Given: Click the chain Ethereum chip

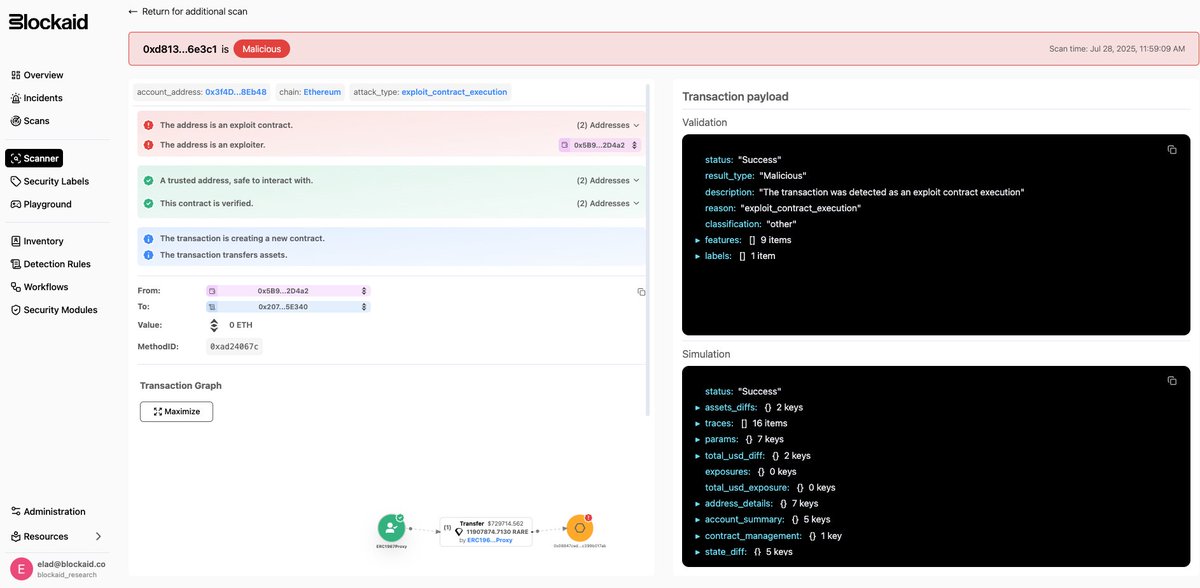Looking at the screenshot, I should [x=310, y=92].
